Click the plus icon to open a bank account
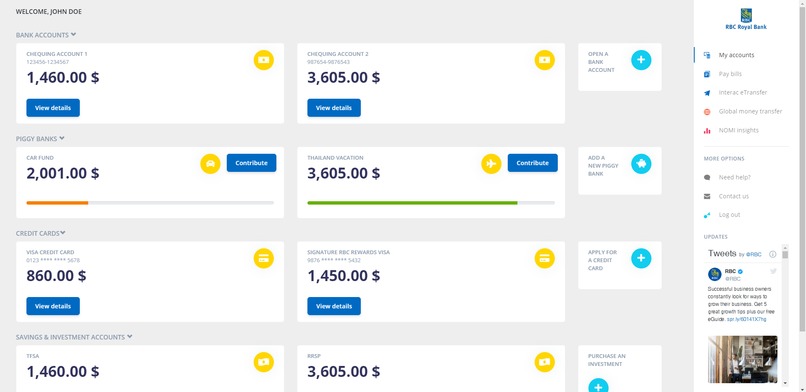Screen dimensions: 806x392 (641, 60)
